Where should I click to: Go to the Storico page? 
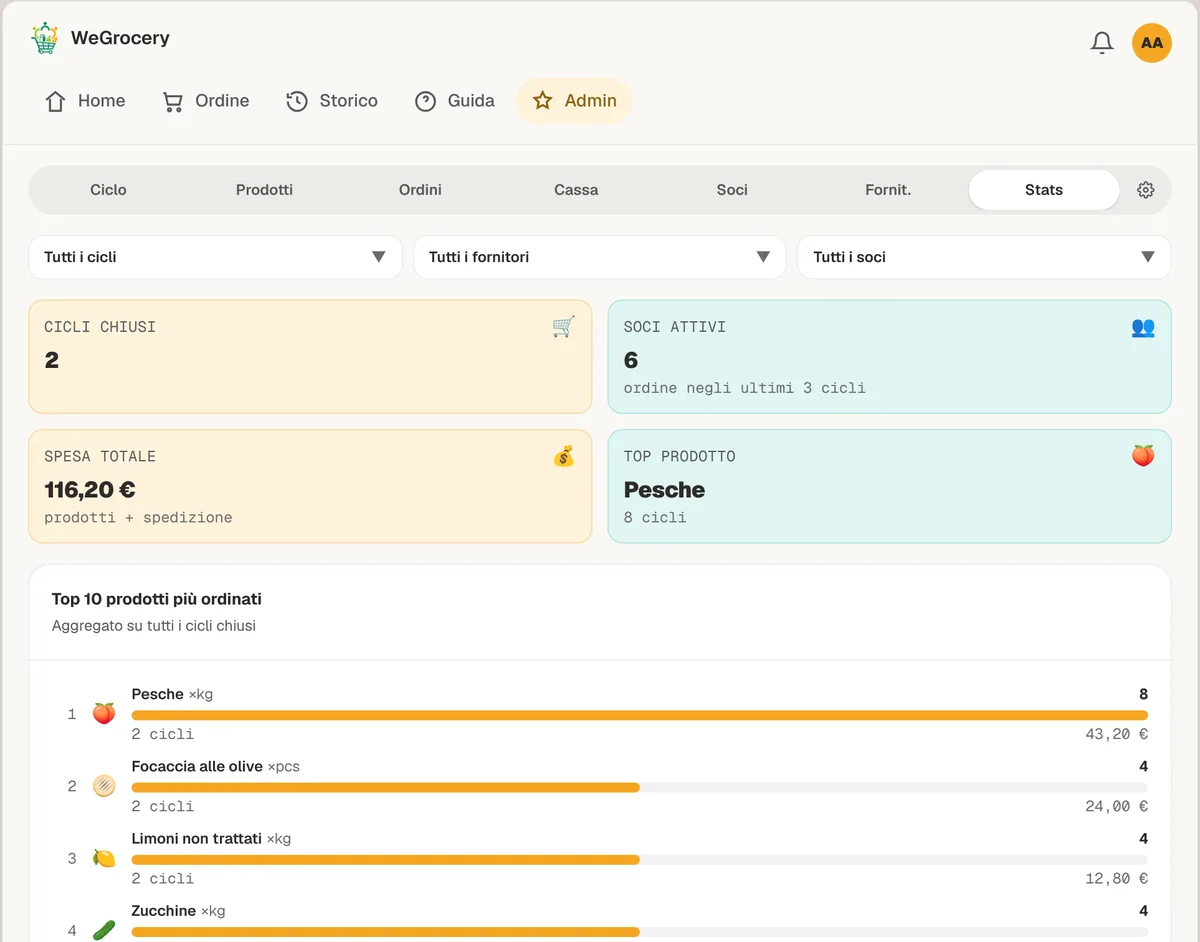coord(332,101)
